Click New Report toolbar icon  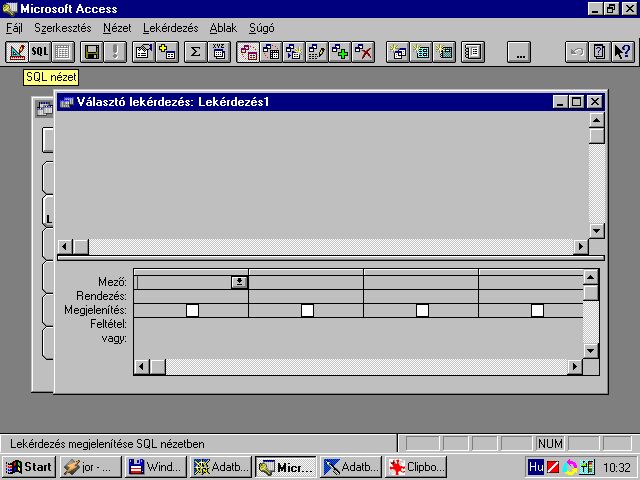click(x=444, y=52)
